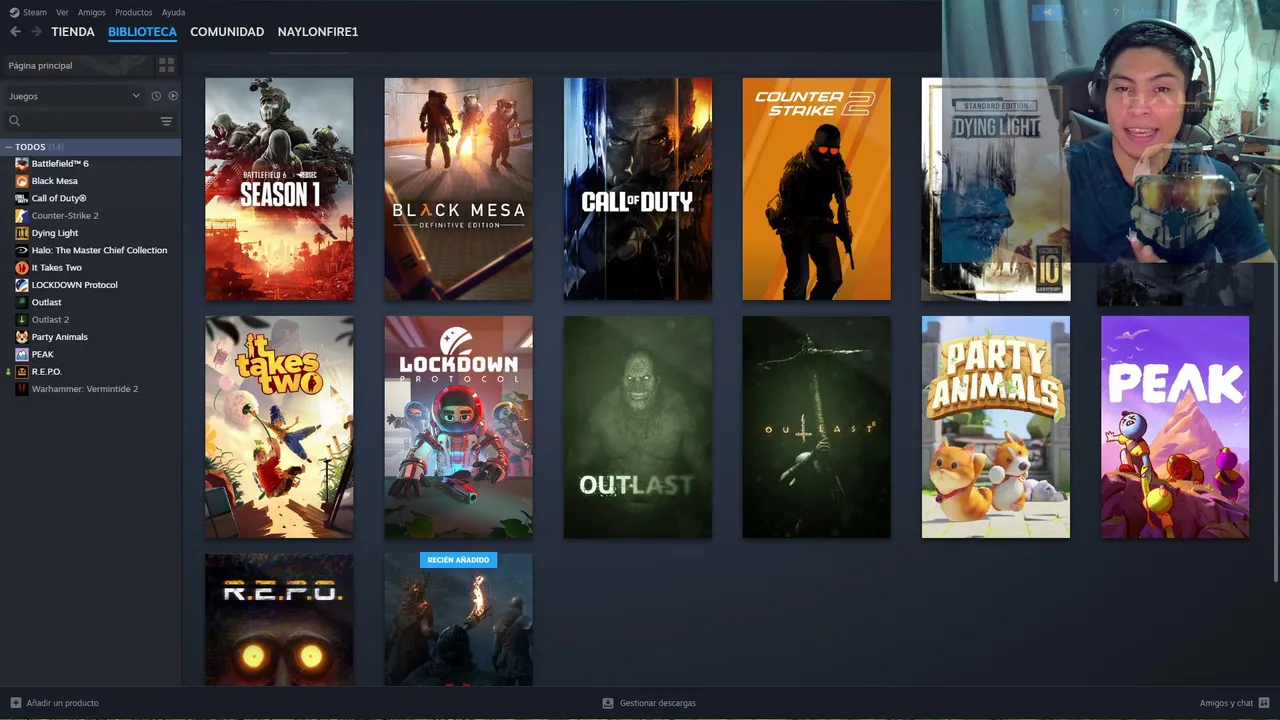Open Black Mesa Definitive Edition cover
Image resolution: width=1280 pixels, height=720 pixels.
(x=458, y=189)
